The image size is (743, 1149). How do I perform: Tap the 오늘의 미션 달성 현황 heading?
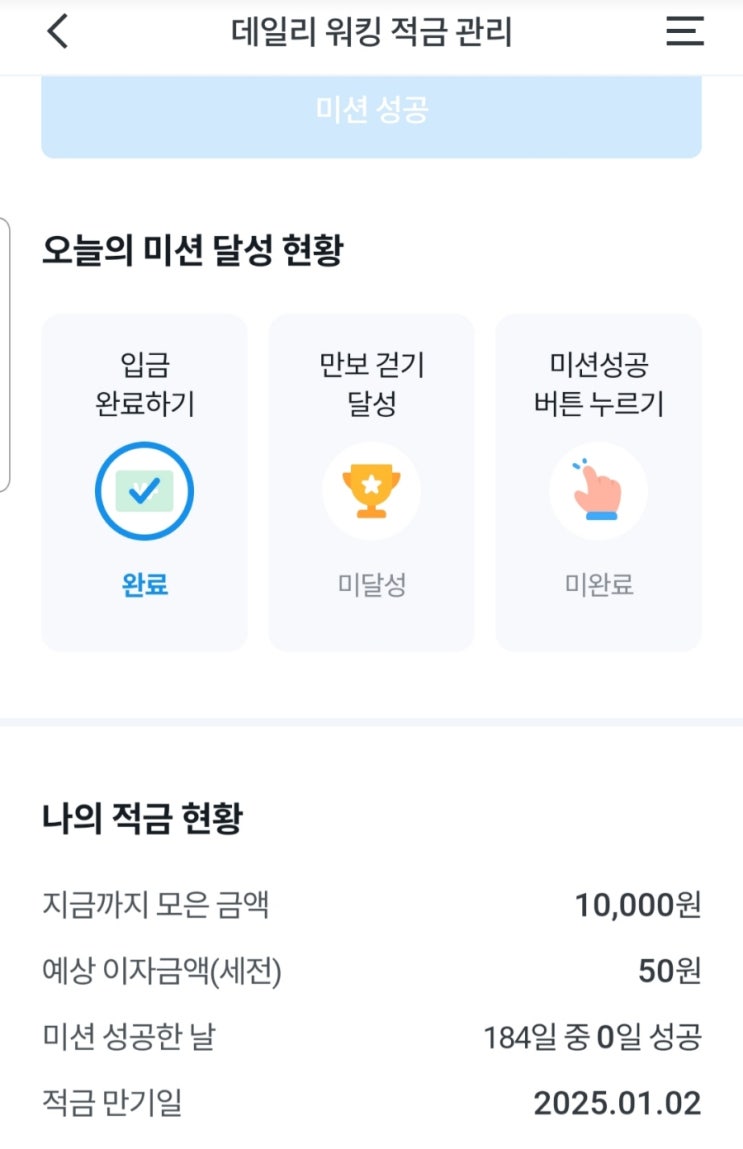(193, 250)
